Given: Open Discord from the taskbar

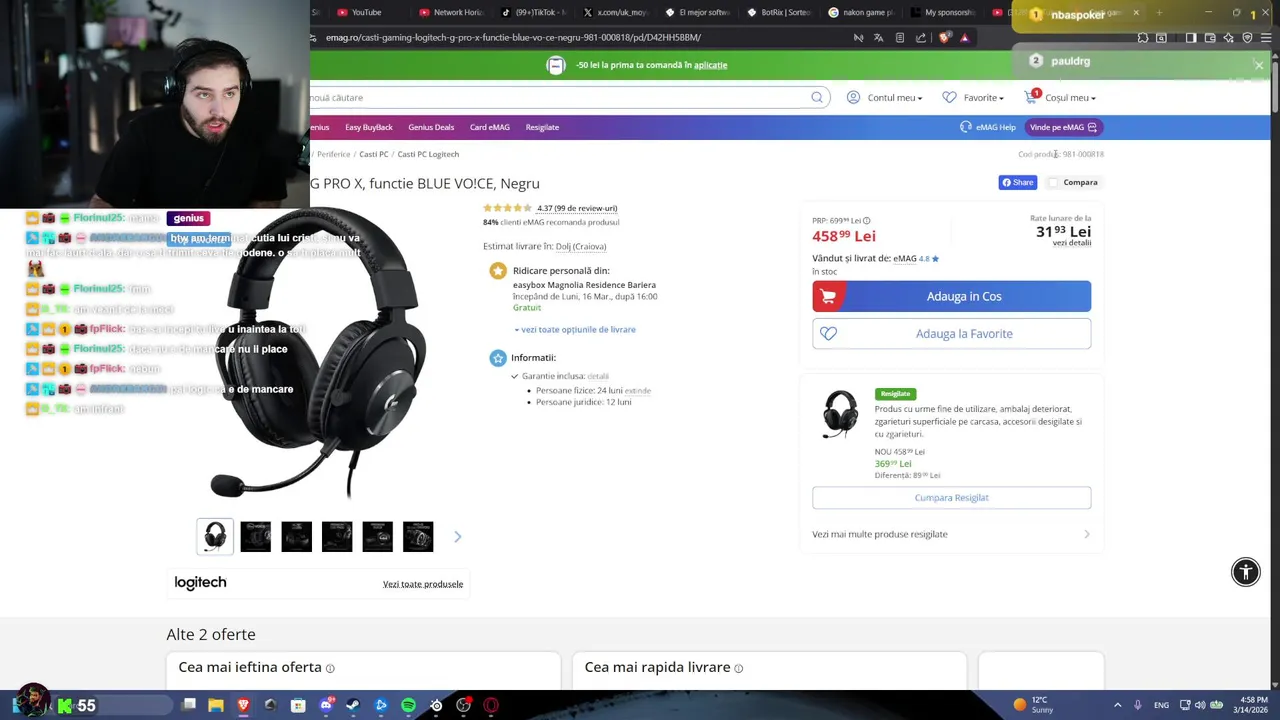Looking at the screenshot, I should 325,705.
